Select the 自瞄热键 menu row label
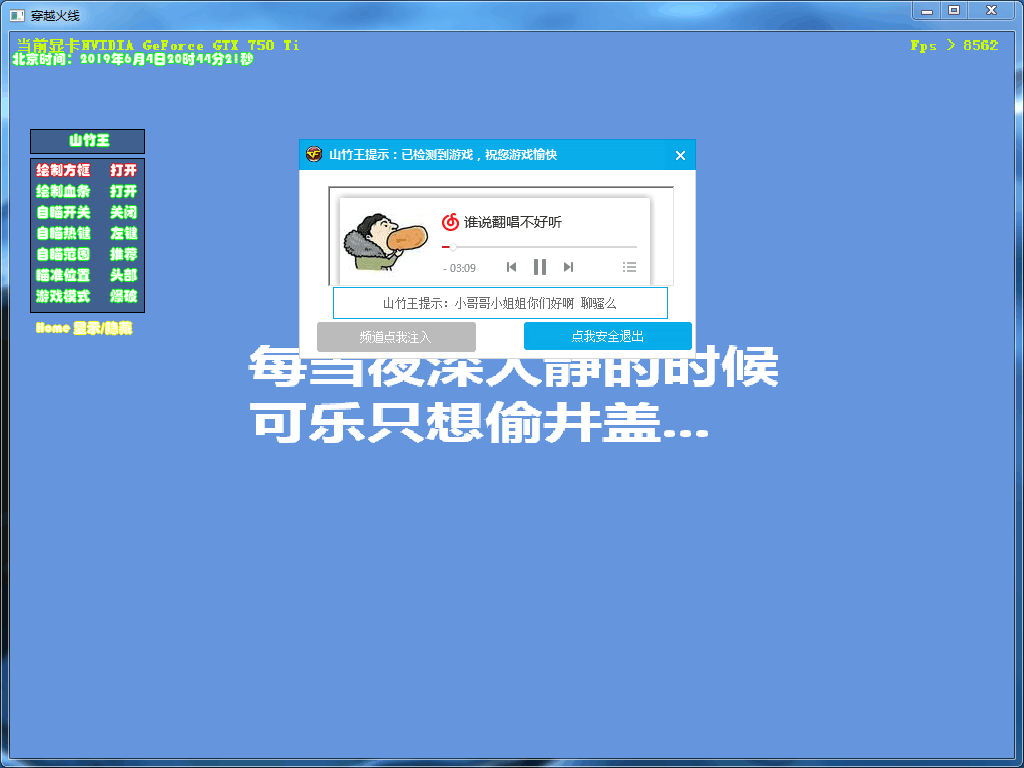The height and width of the screenshot is (768, 1024). click(x=63, y=233)
